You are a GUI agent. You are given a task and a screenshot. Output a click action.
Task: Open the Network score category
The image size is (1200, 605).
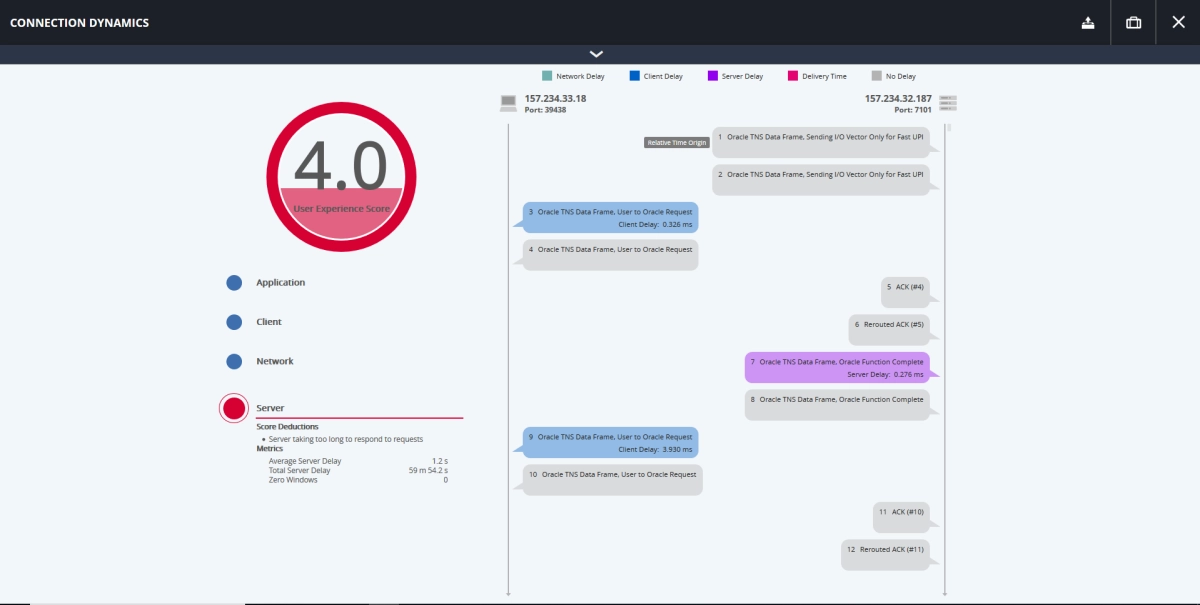click(275, 361)
